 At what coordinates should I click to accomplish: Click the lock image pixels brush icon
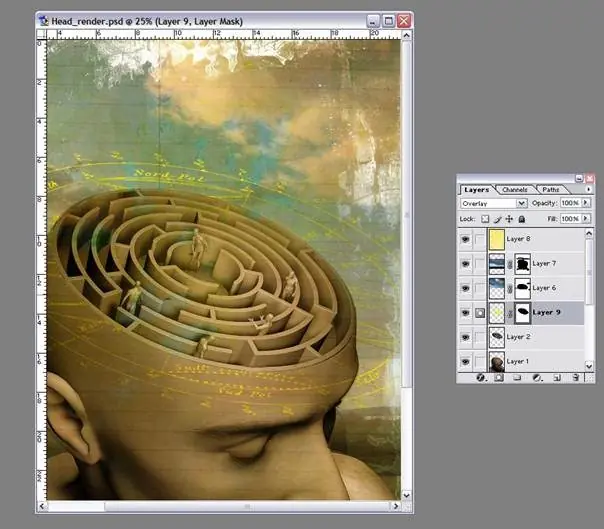tap(497, 218)
